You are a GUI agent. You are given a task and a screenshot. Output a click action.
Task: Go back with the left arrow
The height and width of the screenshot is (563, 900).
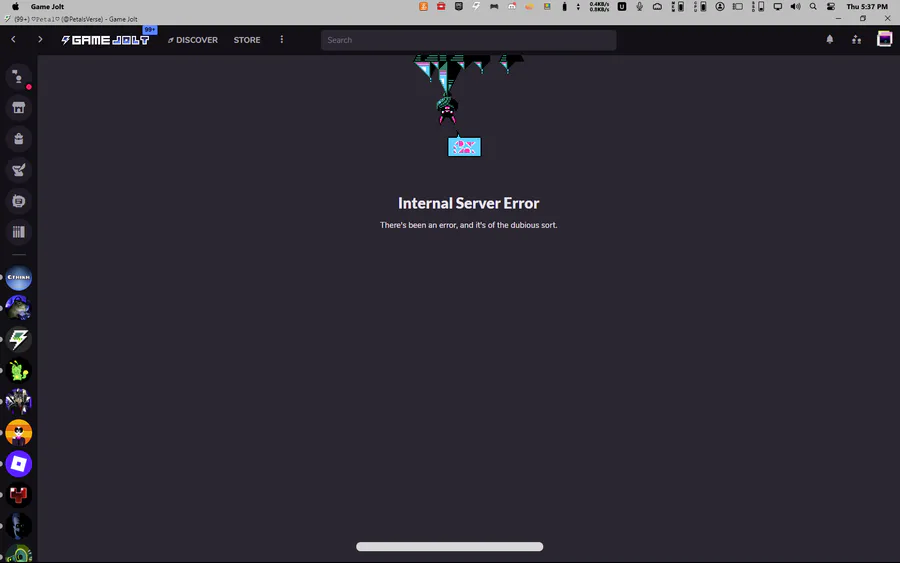tap(13, 40)
